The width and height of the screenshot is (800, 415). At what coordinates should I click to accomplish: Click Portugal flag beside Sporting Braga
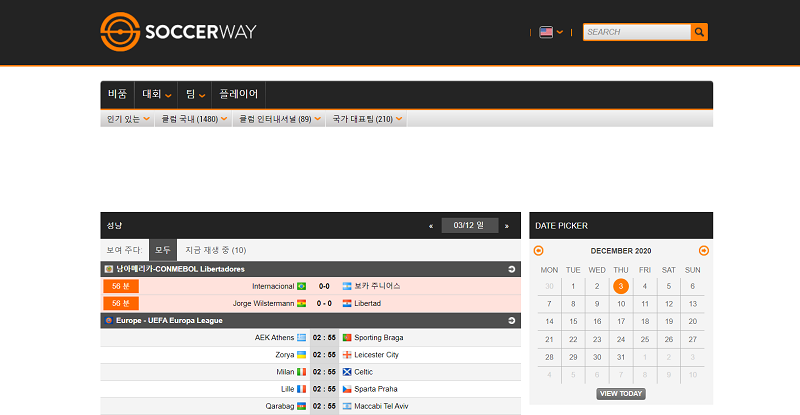click(x=347, y=337)
